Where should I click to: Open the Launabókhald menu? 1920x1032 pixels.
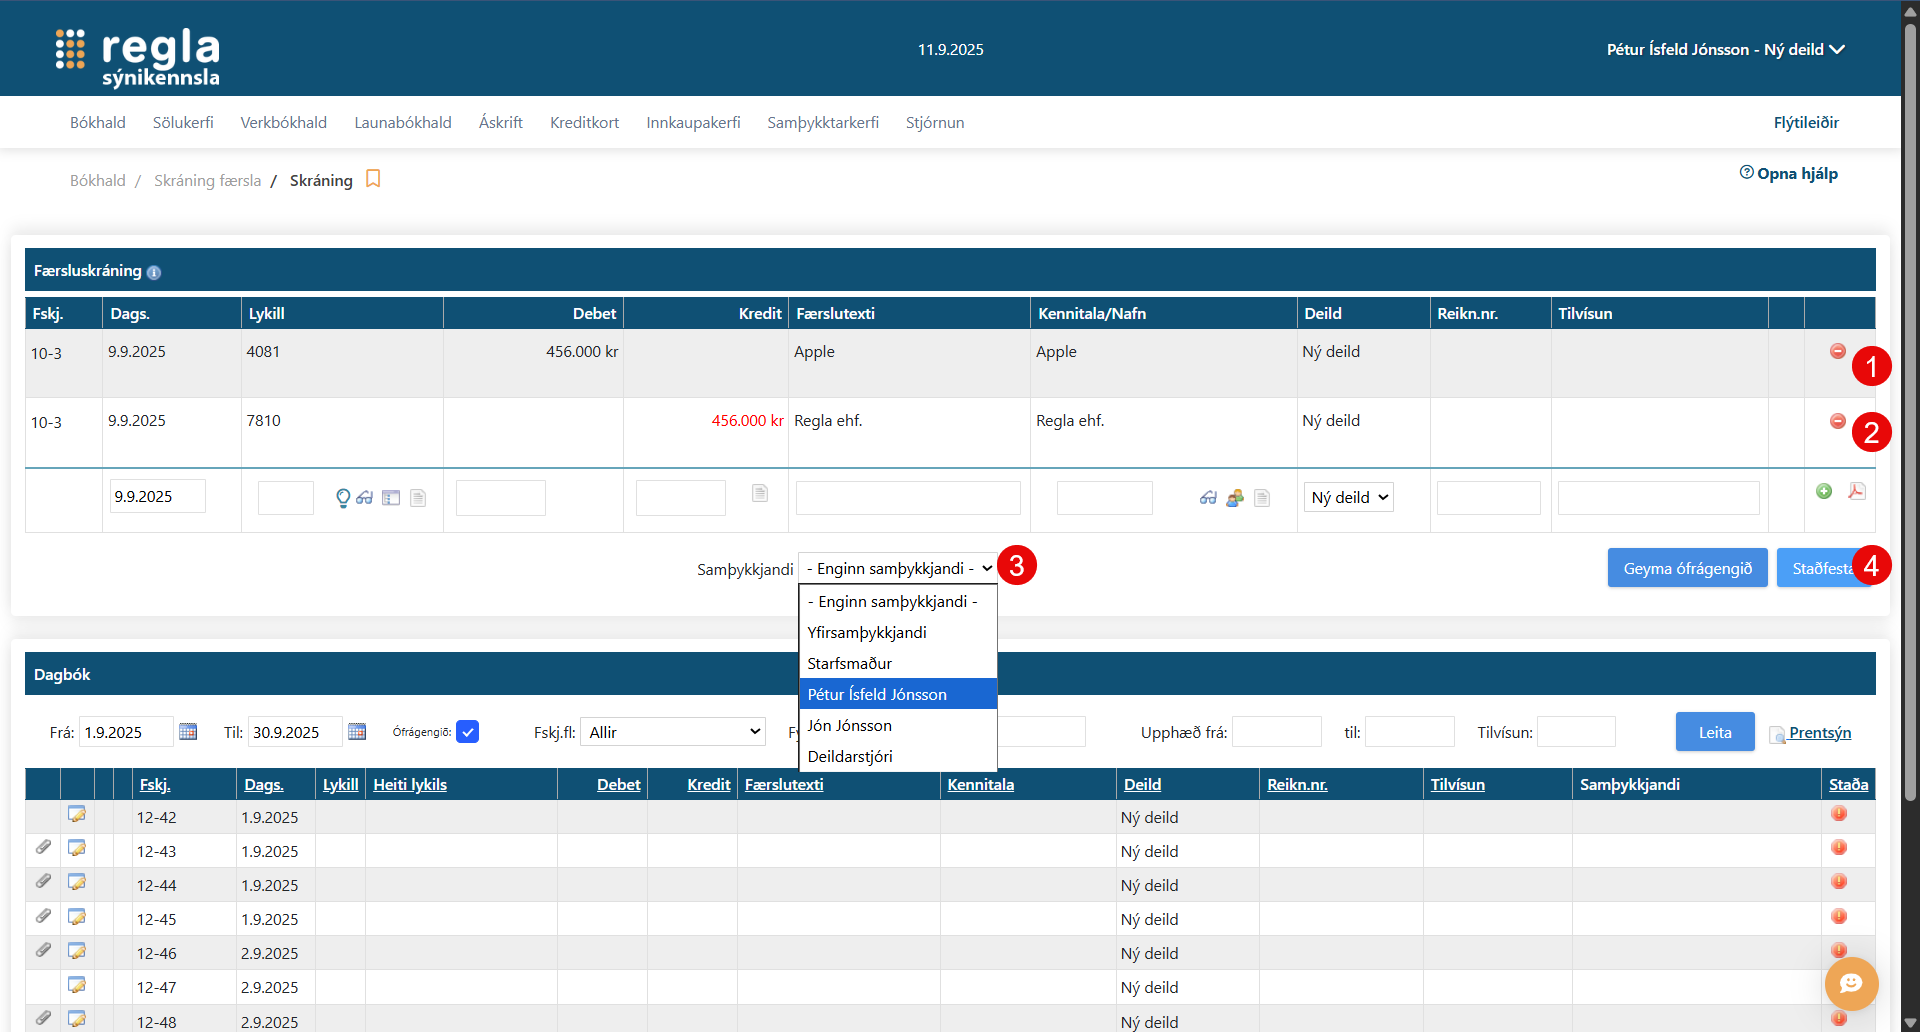click(x=402, y=122)
